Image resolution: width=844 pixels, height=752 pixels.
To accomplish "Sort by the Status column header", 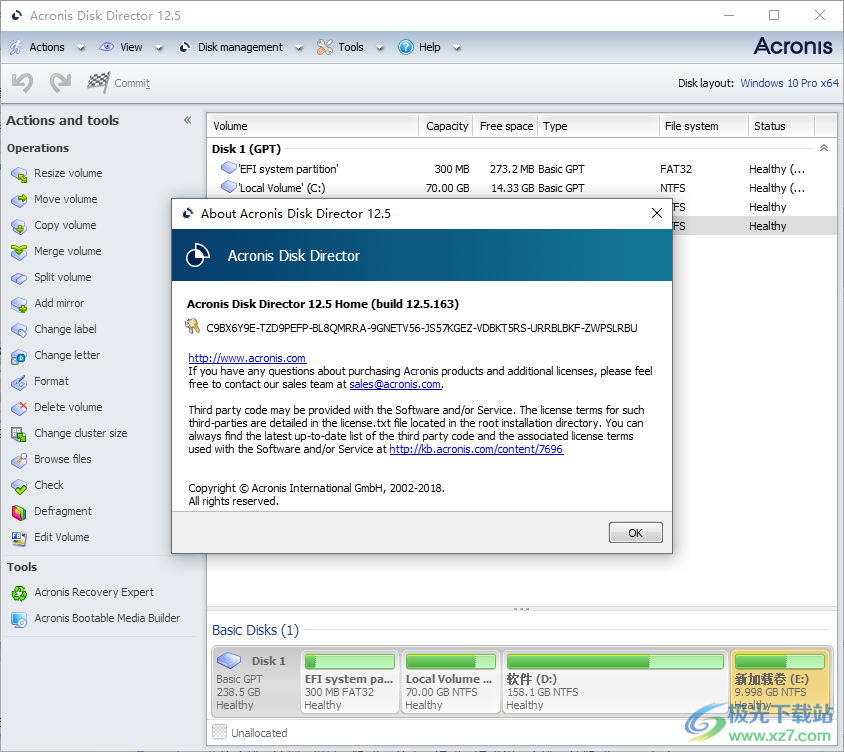I will coord(782,126).
